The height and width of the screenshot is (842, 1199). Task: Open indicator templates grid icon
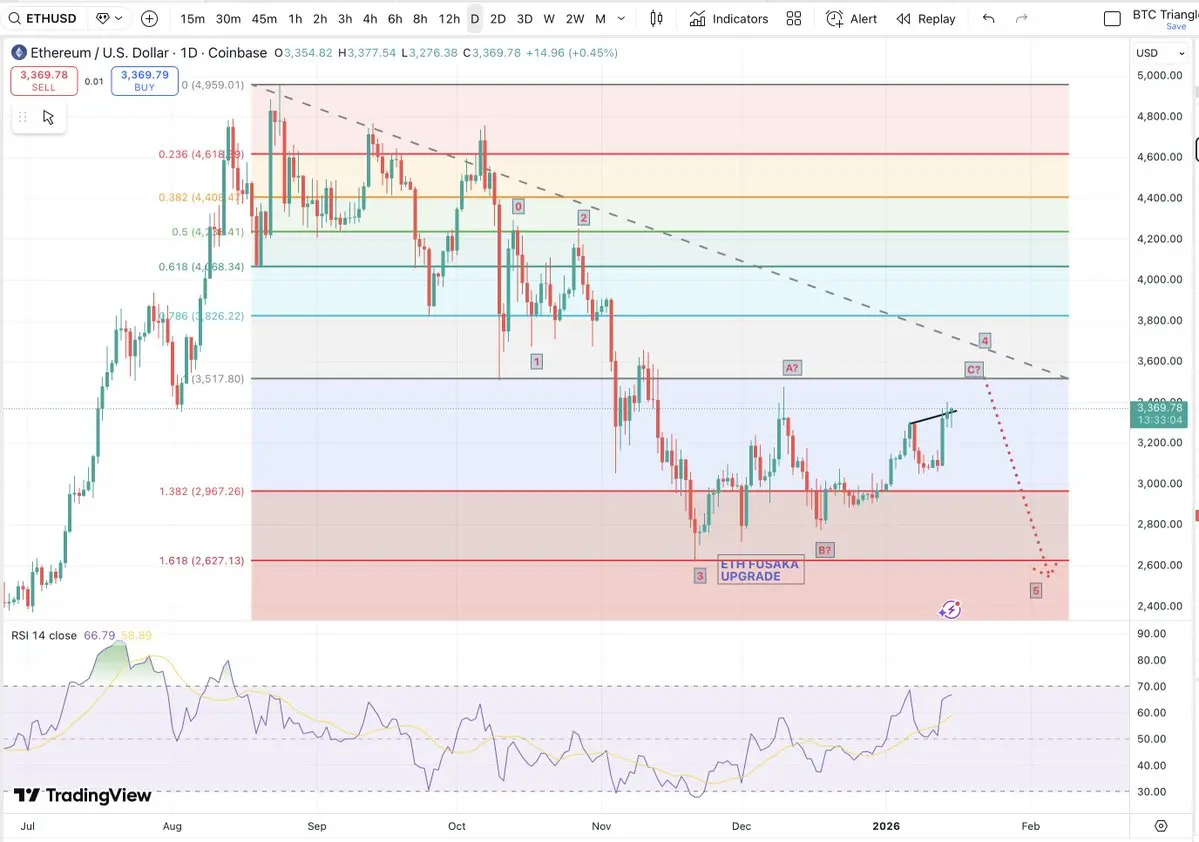coord(794,18)
